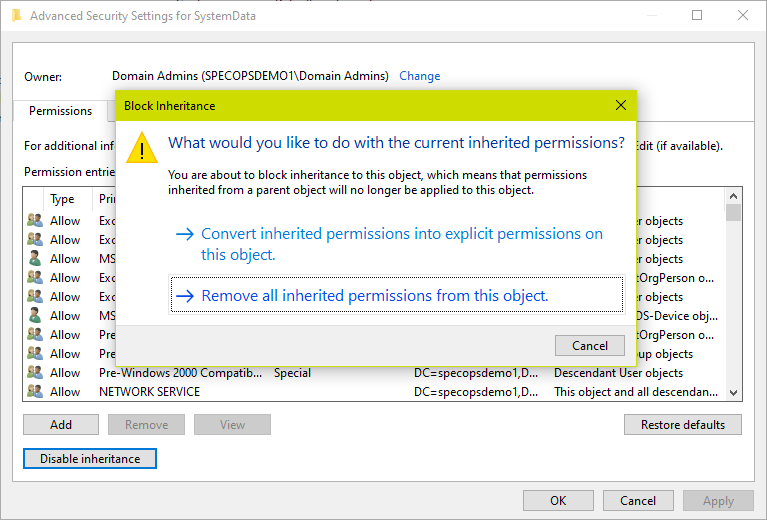
Task: Click the Pre-Windows 2000 Compatible entry's group icon
Action: 35,372
